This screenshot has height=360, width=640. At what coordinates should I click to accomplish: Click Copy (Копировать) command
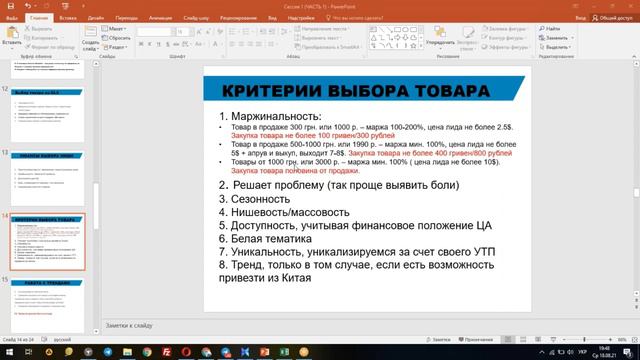point(41,38)
